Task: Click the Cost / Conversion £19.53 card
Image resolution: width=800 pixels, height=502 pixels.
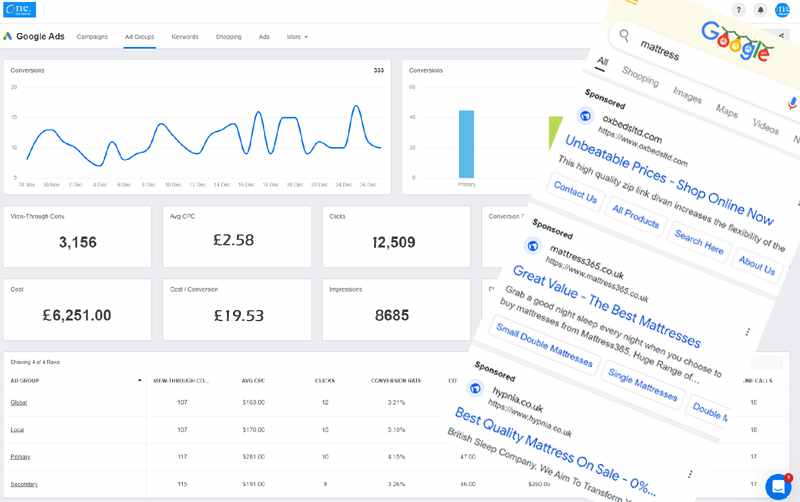Action: point(237,310)
